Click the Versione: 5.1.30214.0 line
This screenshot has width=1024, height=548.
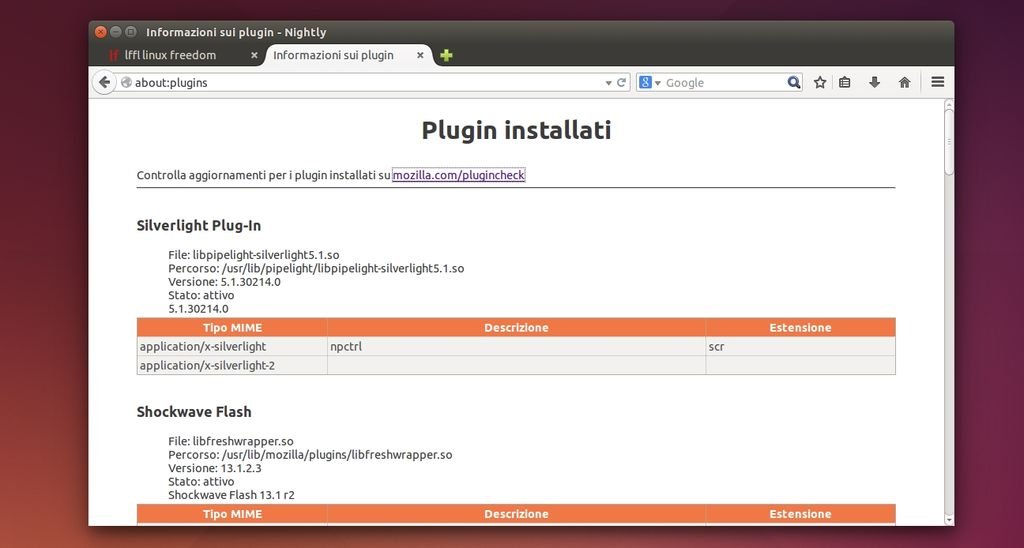[x=224, y=282]
